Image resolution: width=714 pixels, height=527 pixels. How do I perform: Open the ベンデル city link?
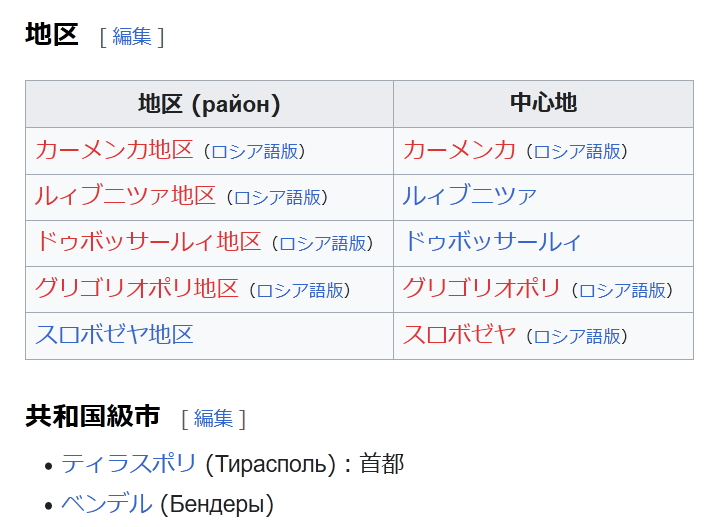coord(106,504)
